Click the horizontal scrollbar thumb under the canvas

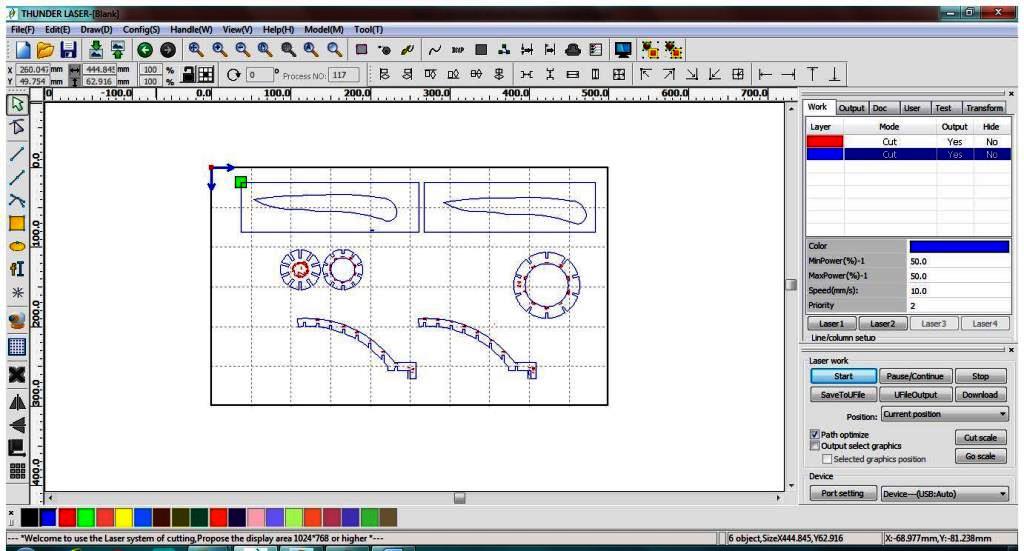tap(460, 498)
